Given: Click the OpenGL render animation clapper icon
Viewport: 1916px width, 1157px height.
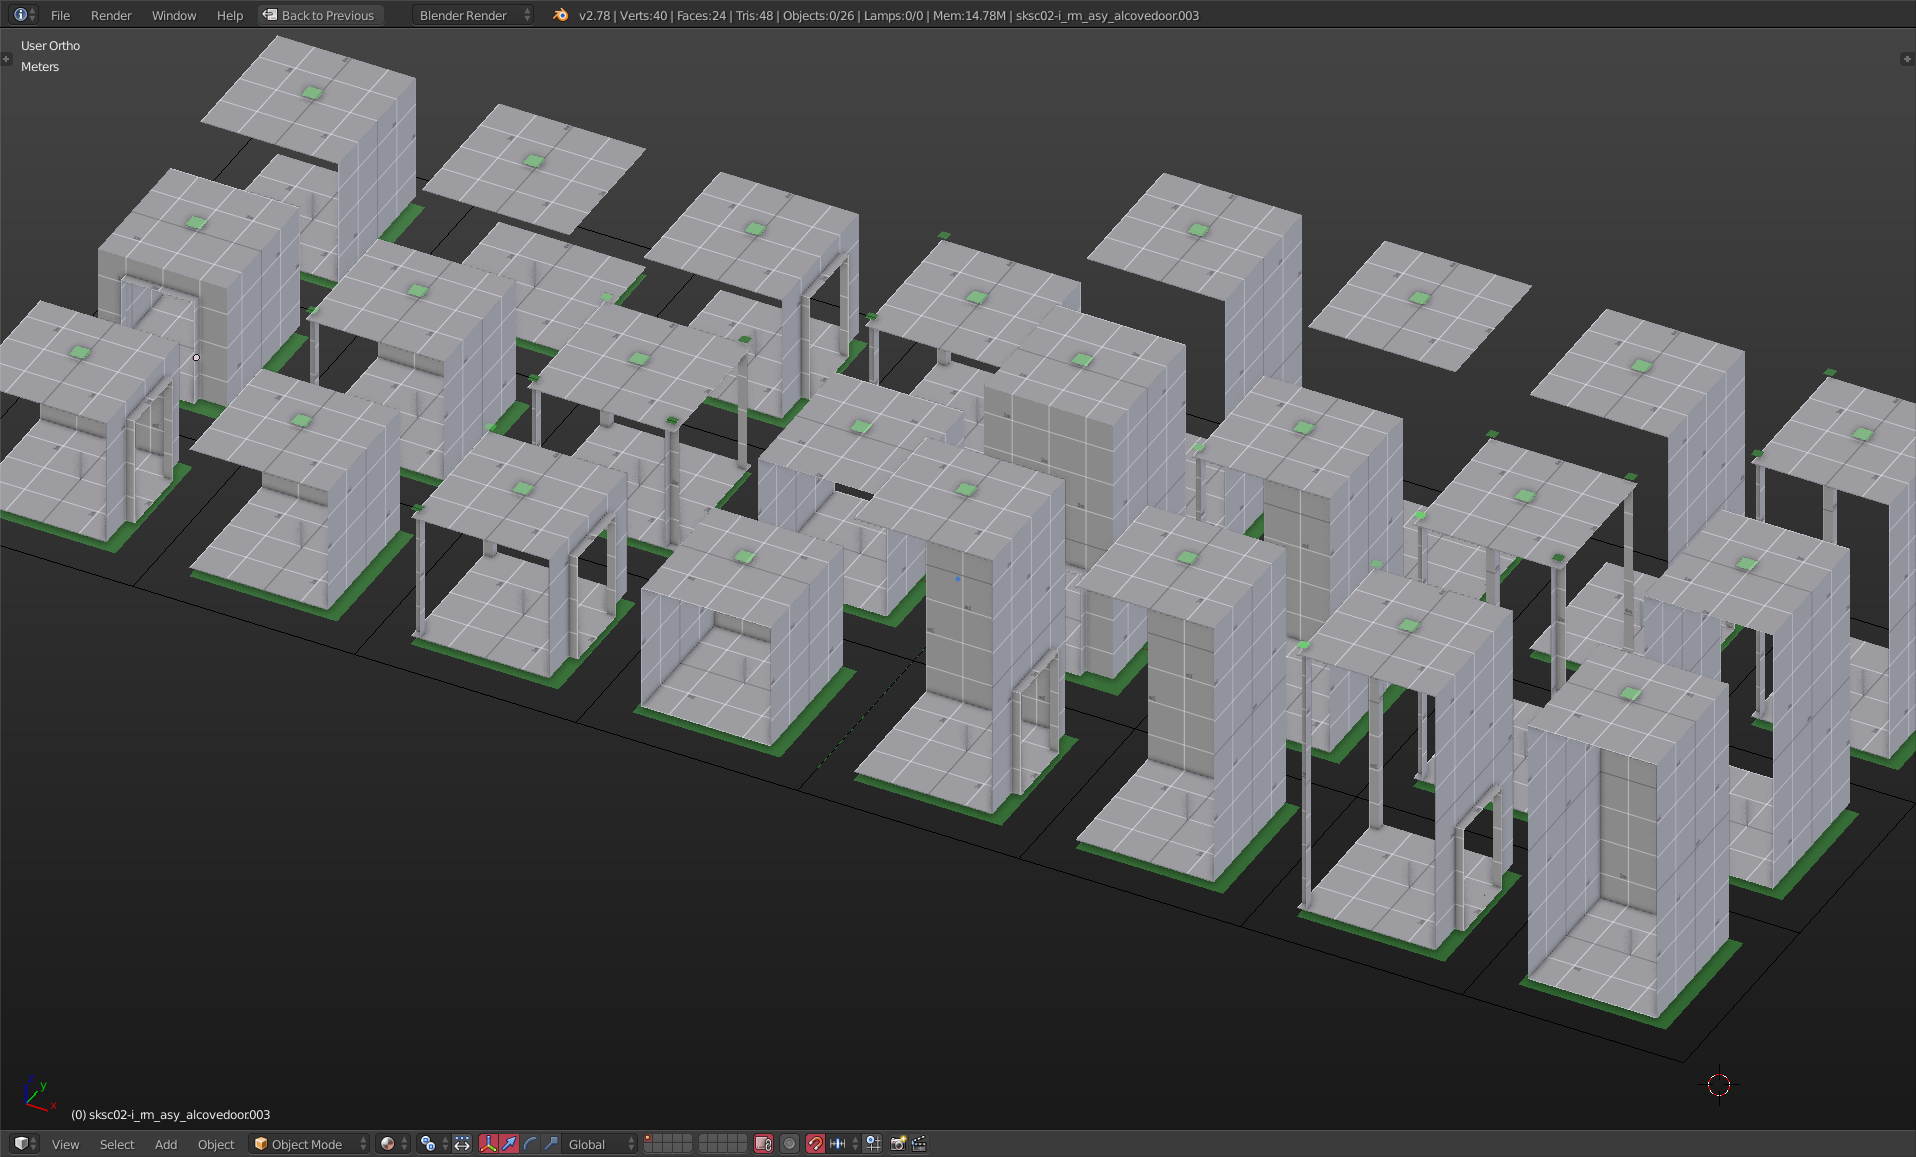Looking at the screenshot, I should click(919, 1144).
